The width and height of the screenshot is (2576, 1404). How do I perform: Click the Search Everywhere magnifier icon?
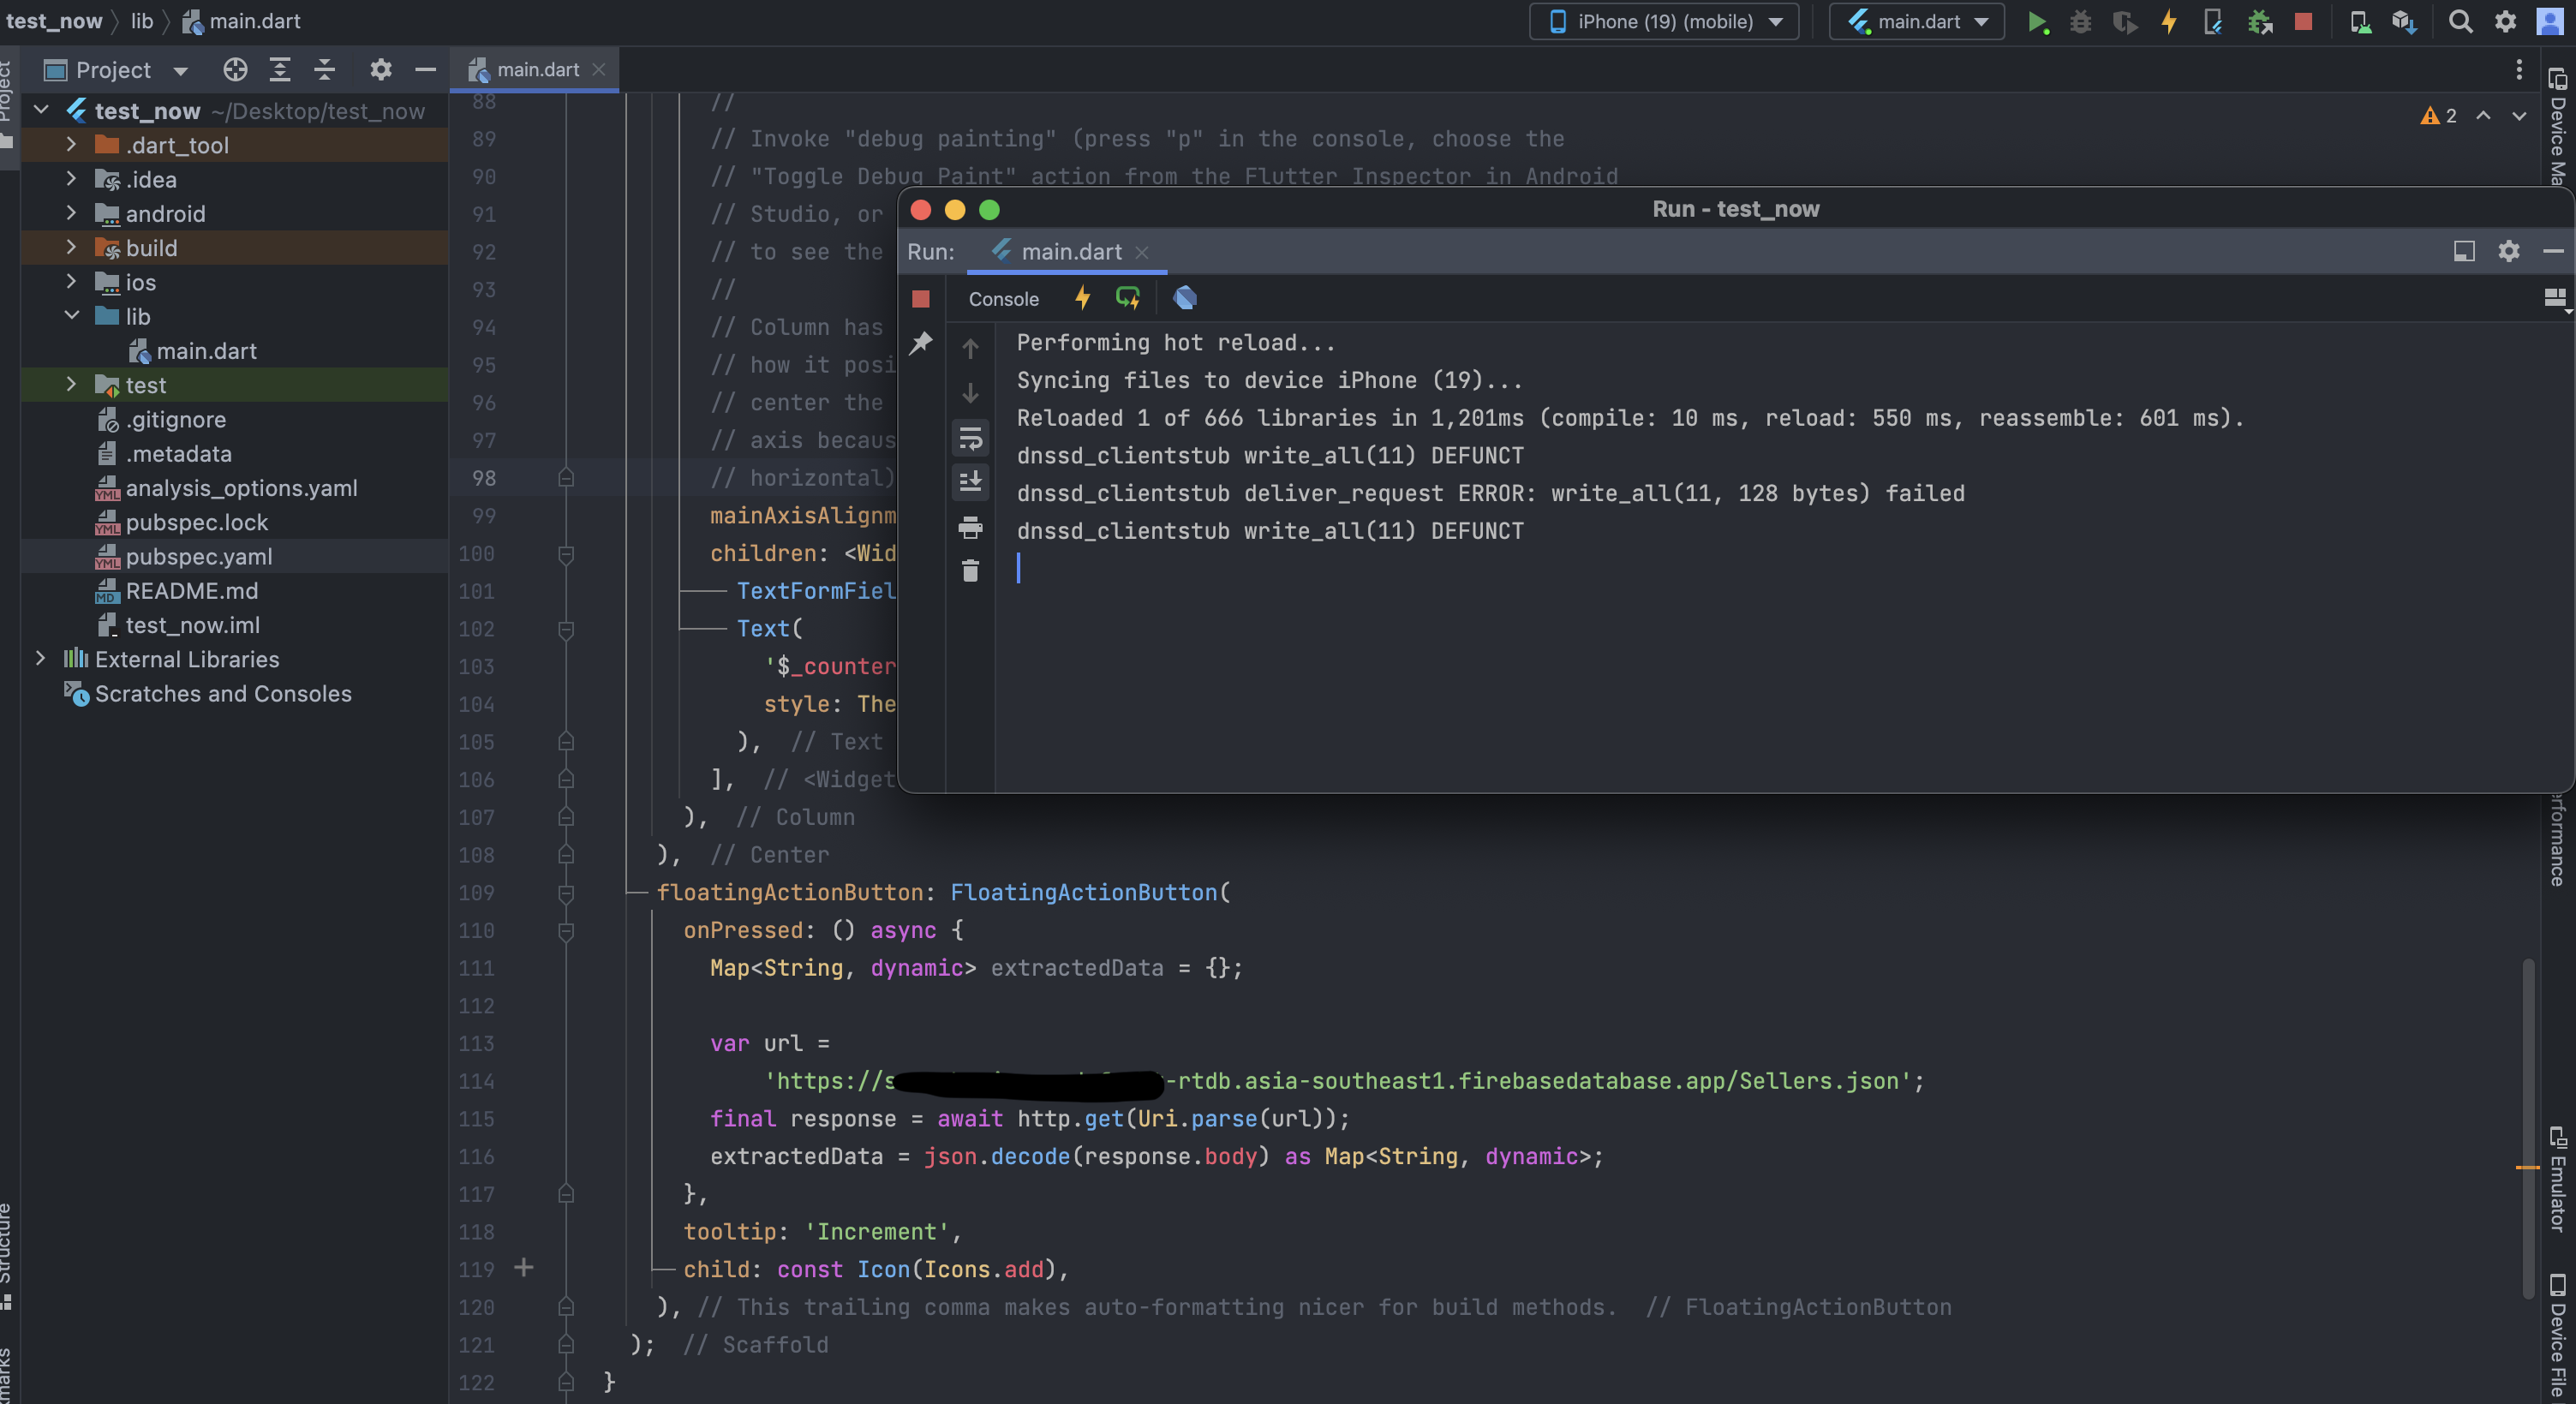[2460, 21]
